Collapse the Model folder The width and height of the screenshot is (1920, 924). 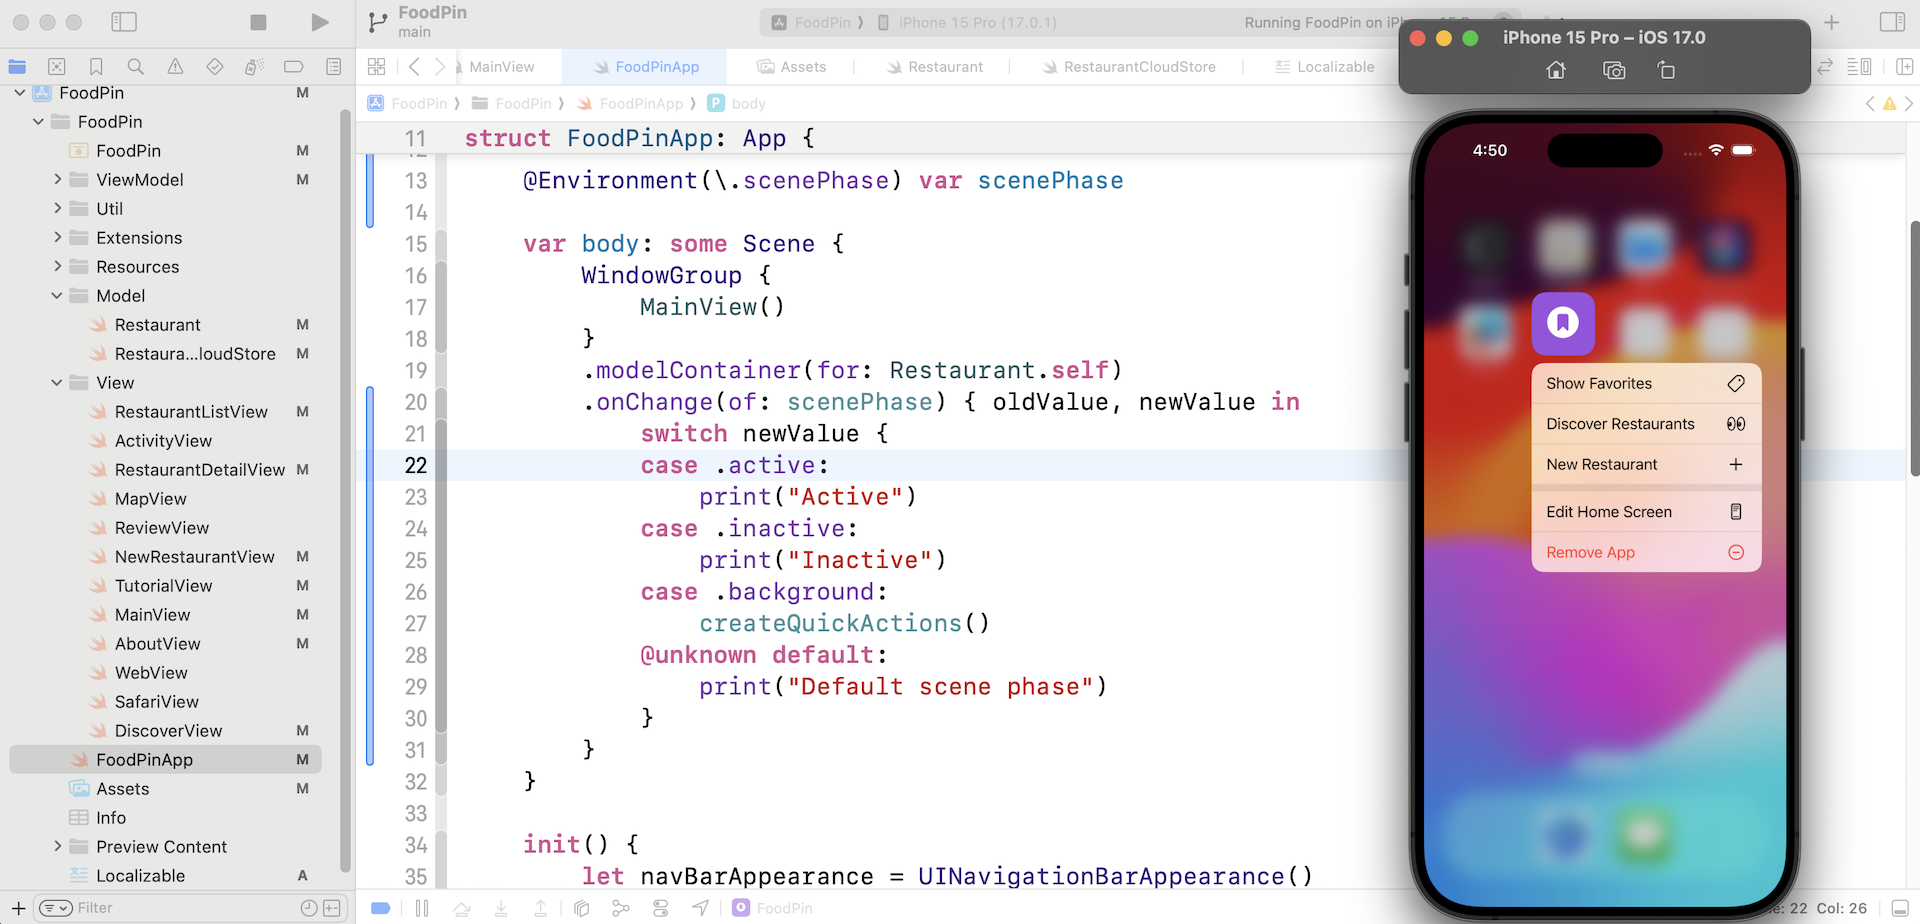coord(57,296)
